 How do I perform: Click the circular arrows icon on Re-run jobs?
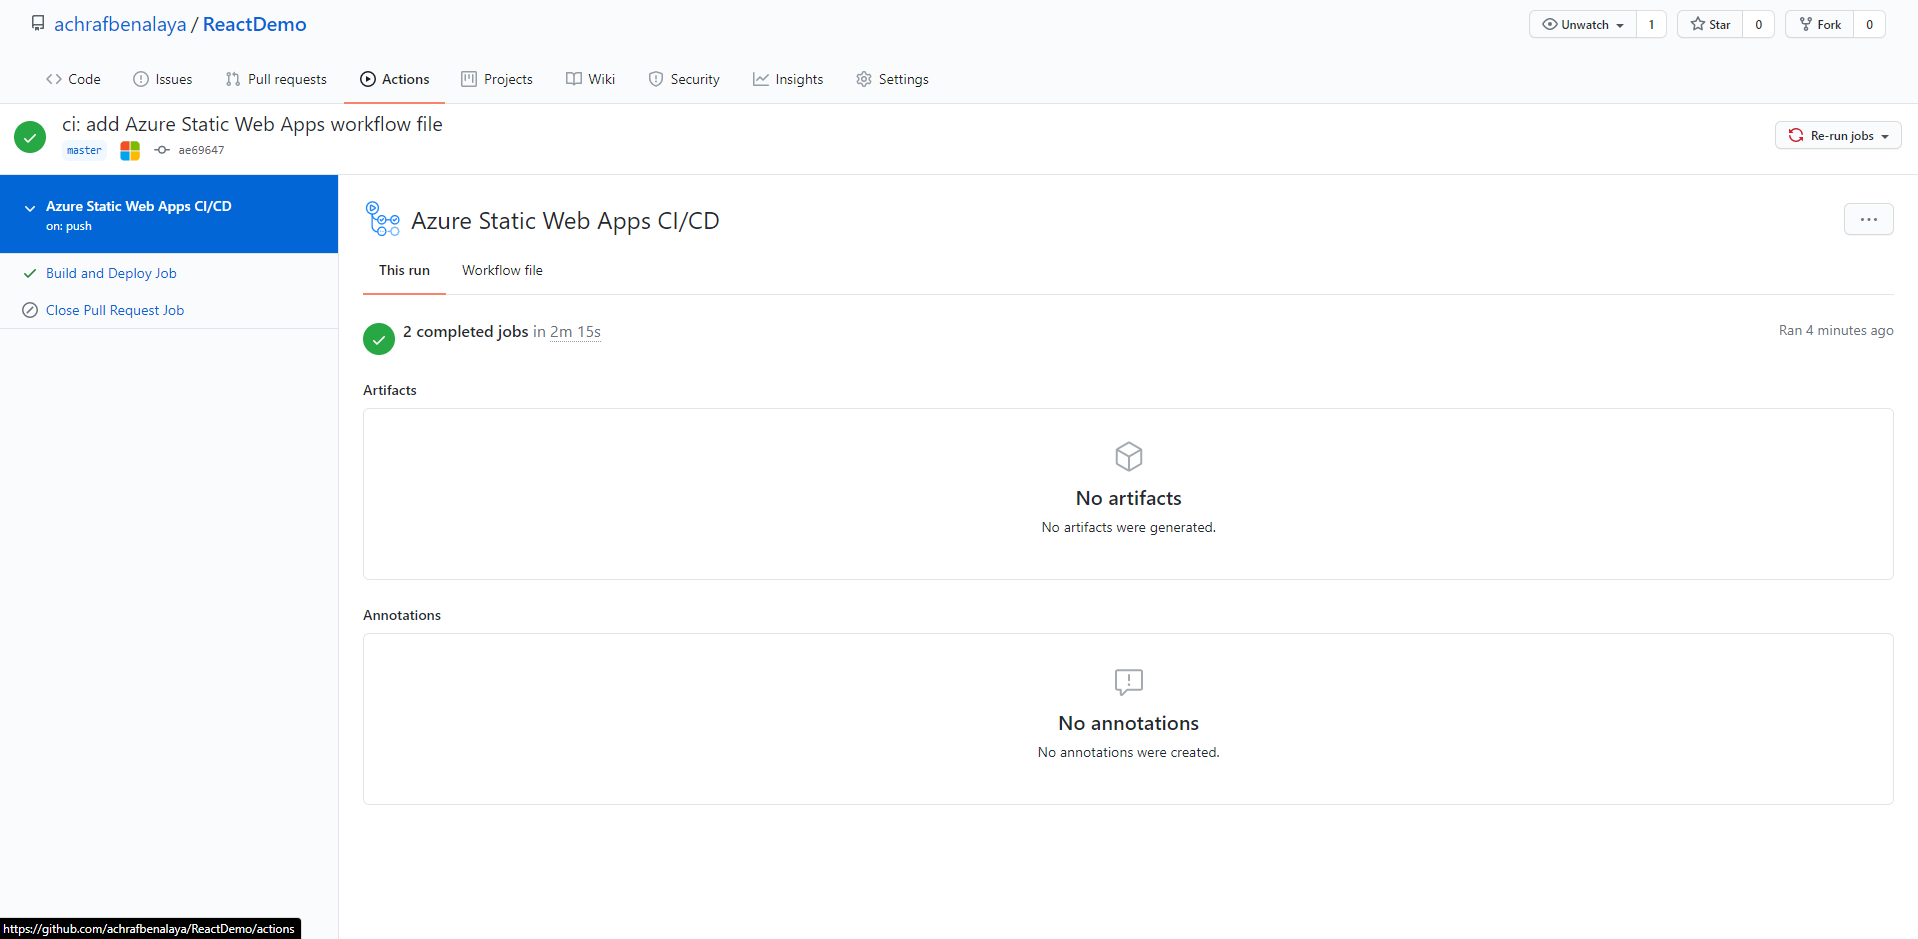click(1796, 135)
